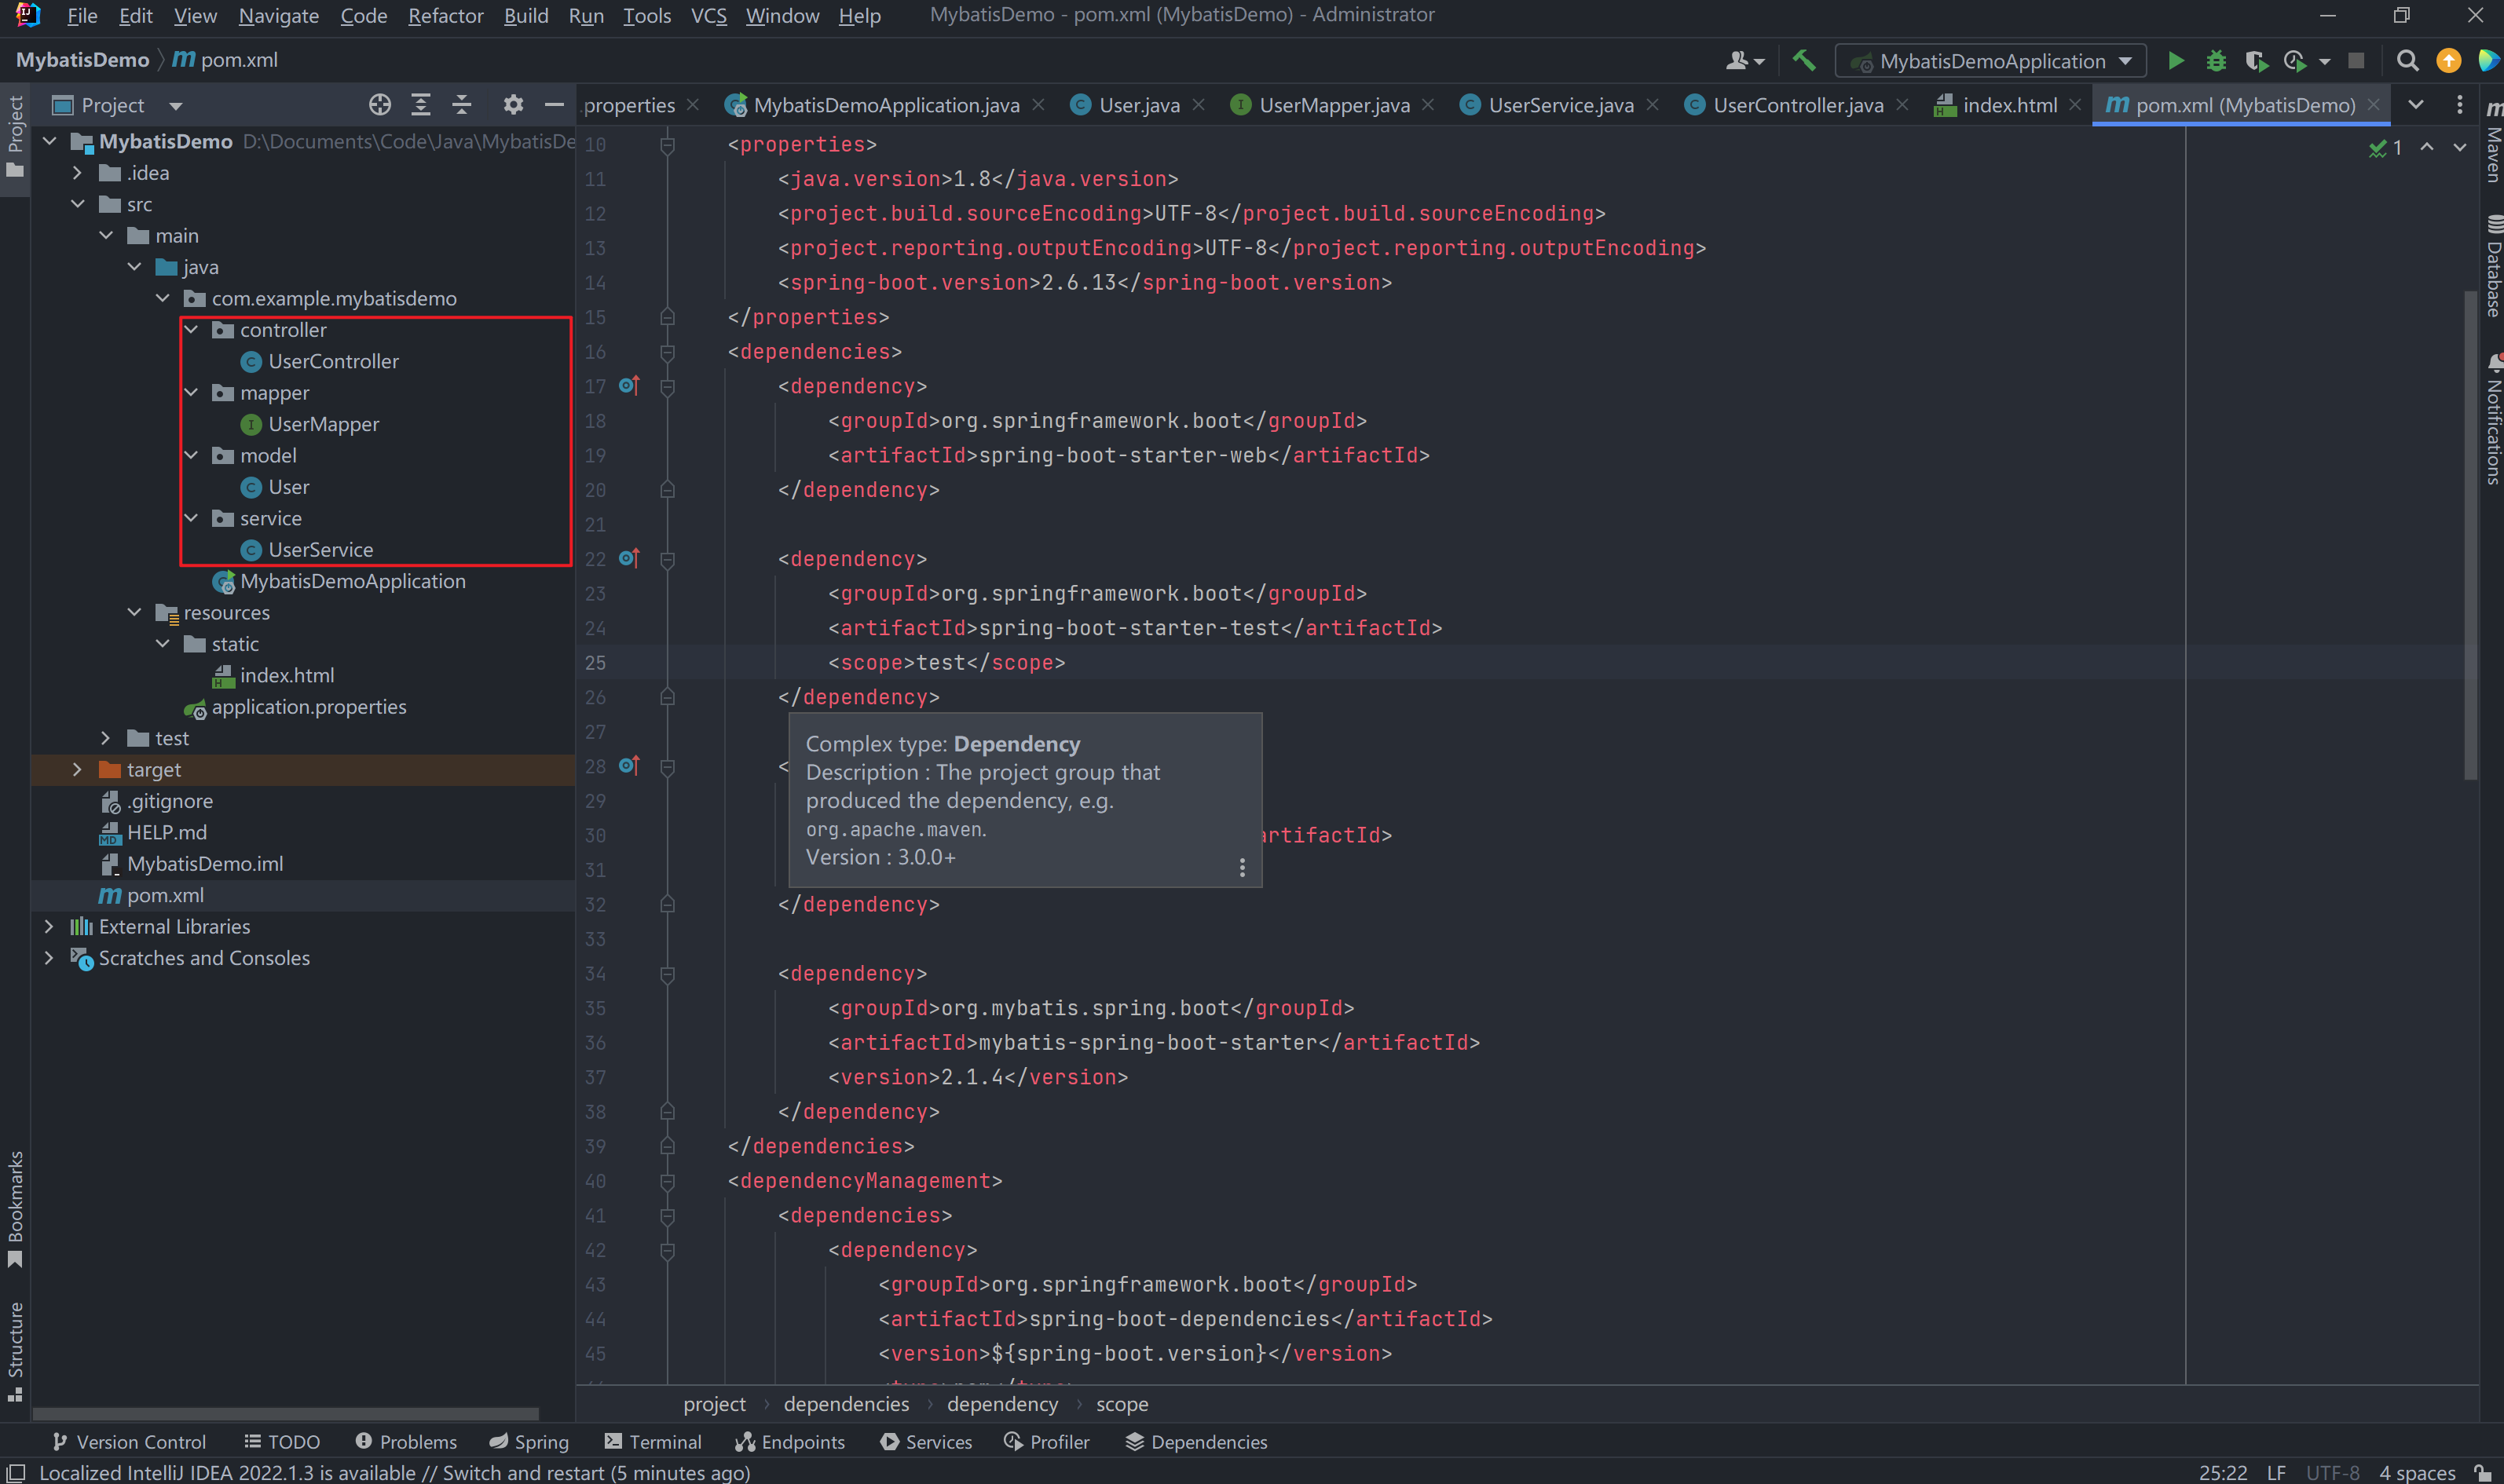
Task: Open Search Everywhere magnifier icon
Action: pyautogui.click(x=2407, y=61)
